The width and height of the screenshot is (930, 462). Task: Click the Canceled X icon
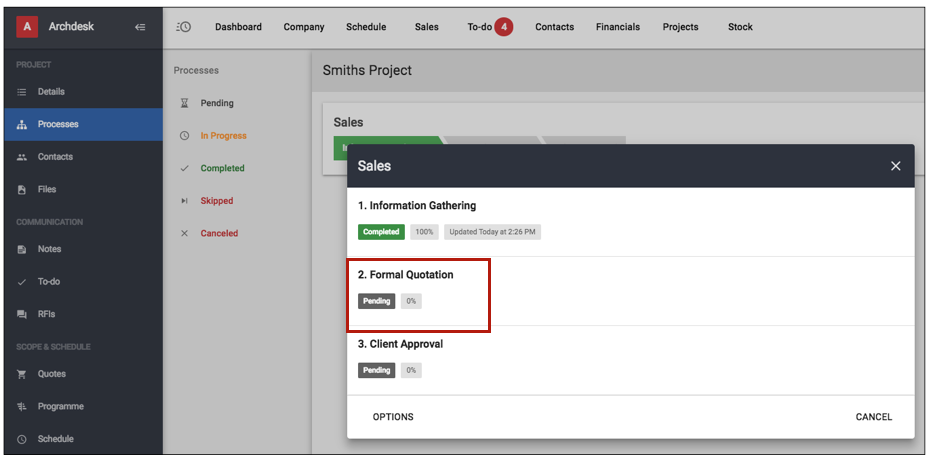pyautogui.click(x=184, y=234)
